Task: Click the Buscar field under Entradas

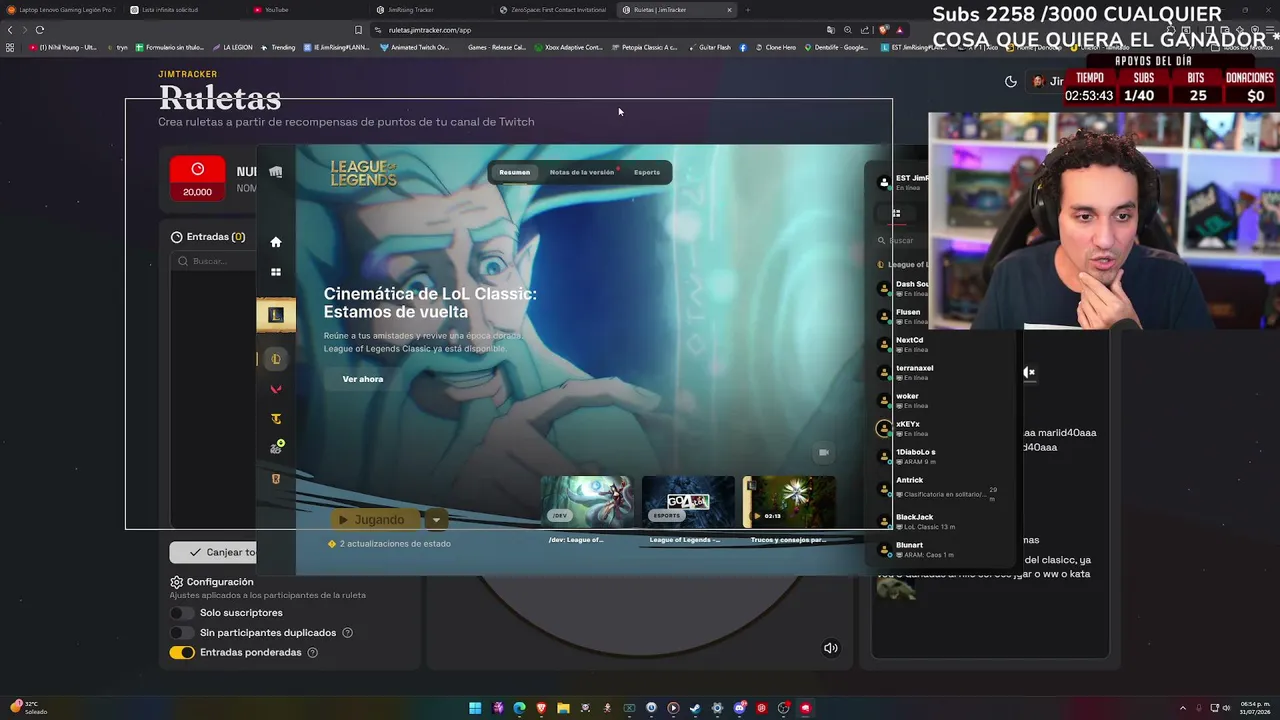Action: coord(213,261)
